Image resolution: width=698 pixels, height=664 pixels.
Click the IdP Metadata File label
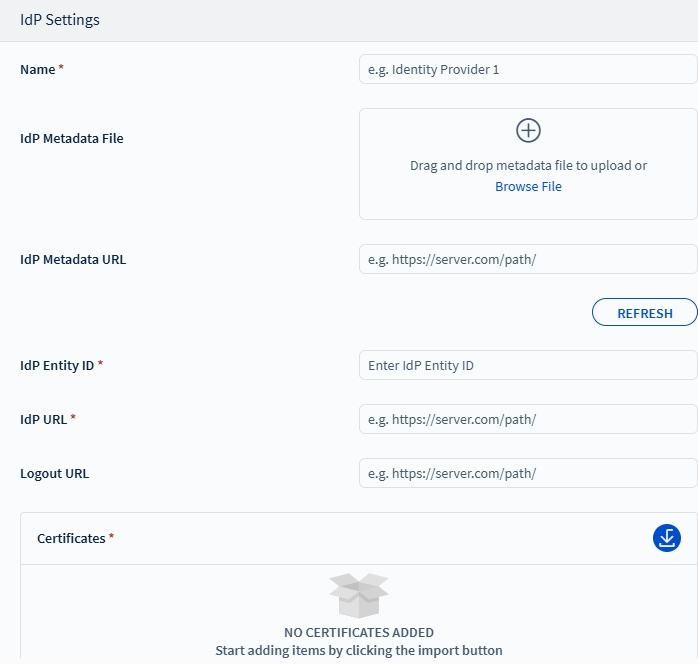point(72,139)
